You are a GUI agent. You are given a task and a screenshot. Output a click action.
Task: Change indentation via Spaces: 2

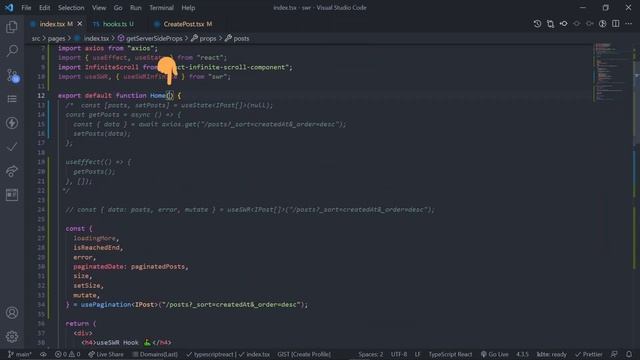tap(371, 354)
